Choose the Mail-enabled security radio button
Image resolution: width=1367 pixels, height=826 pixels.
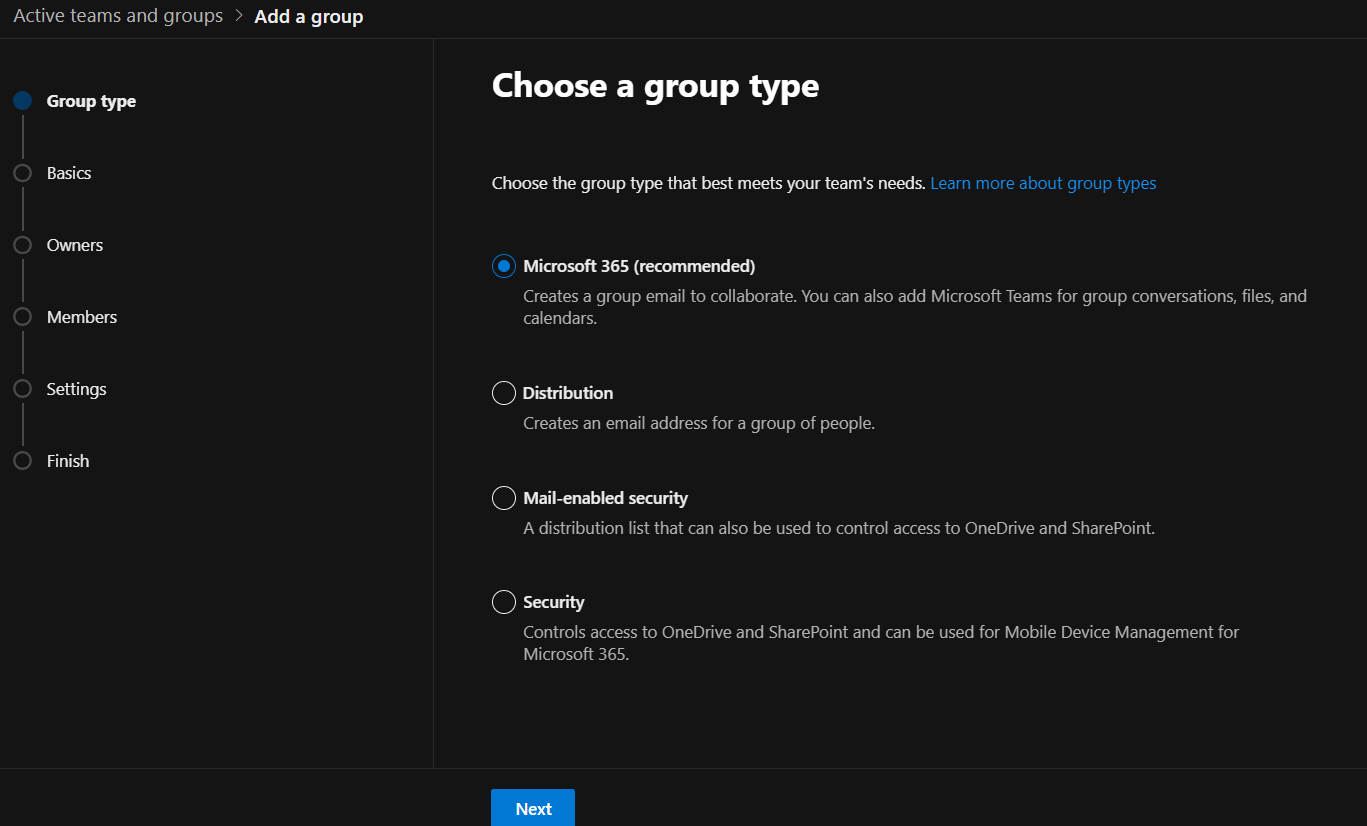click(x=504, y=498)
